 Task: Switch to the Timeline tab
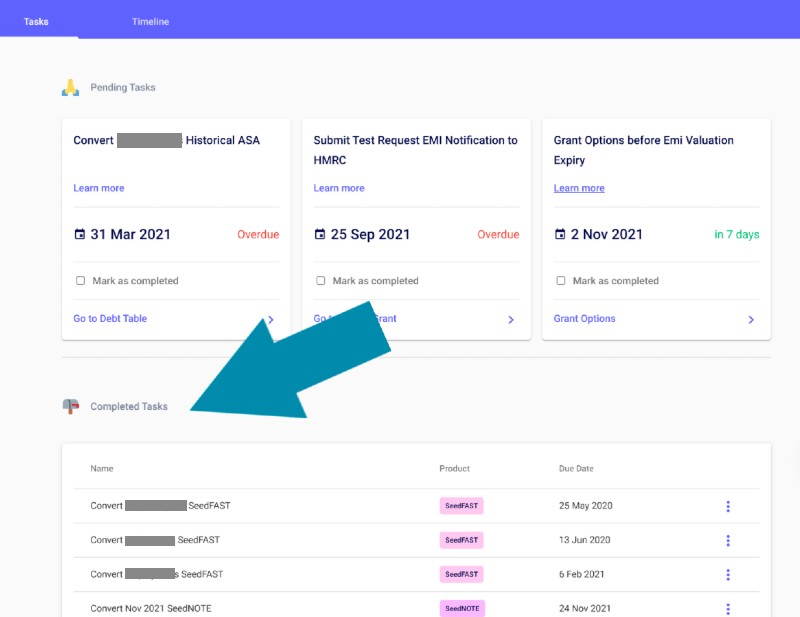pyautogui.click(x=150, y=20)
